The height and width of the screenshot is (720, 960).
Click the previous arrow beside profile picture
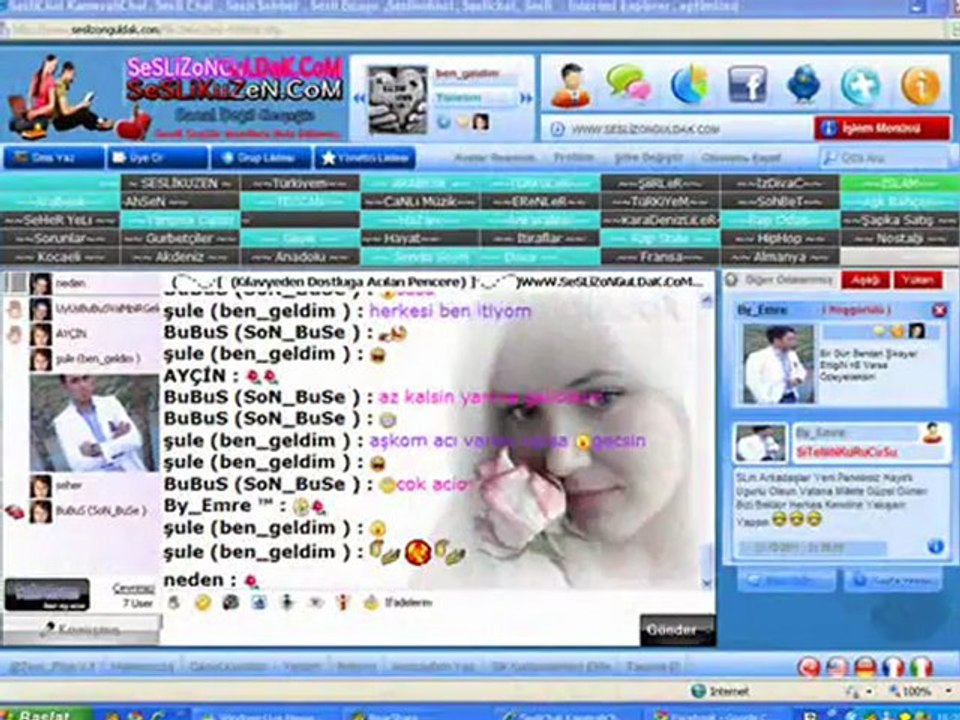point(359,98)
